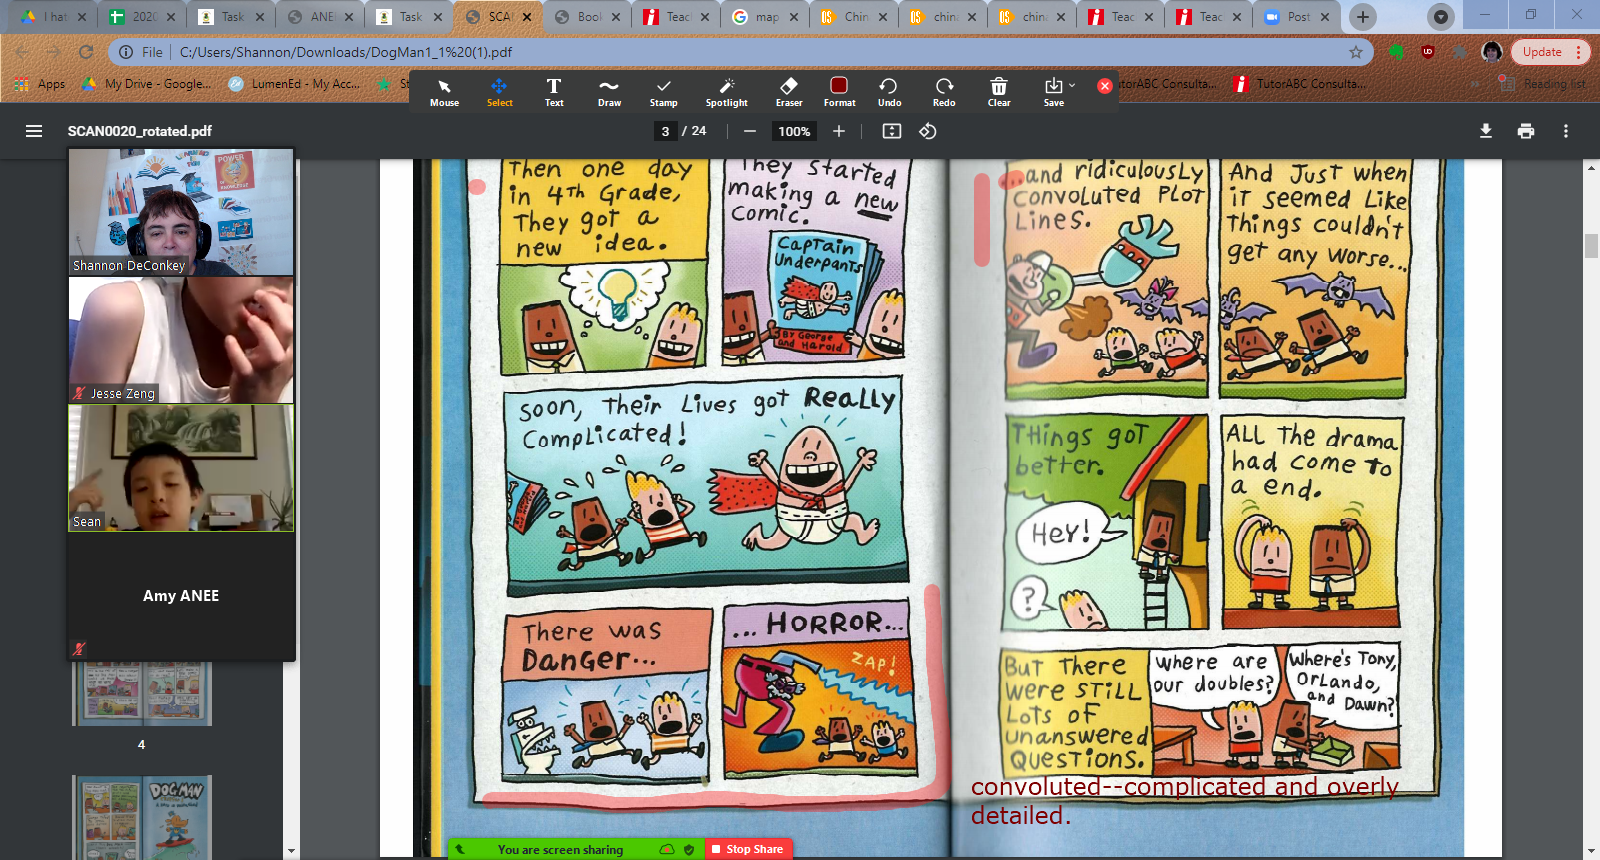Image resolution: width=1600 pixels, height=860 pixels.
Task: Open the meeting security shield icon
Action: pos(689,850)
